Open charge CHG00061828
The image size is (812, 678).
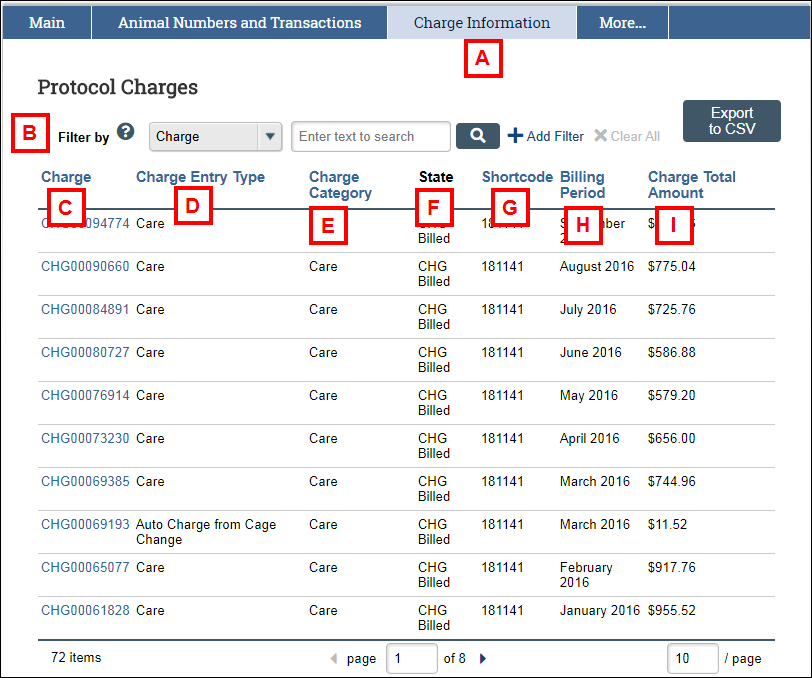(x=85, y=611)
